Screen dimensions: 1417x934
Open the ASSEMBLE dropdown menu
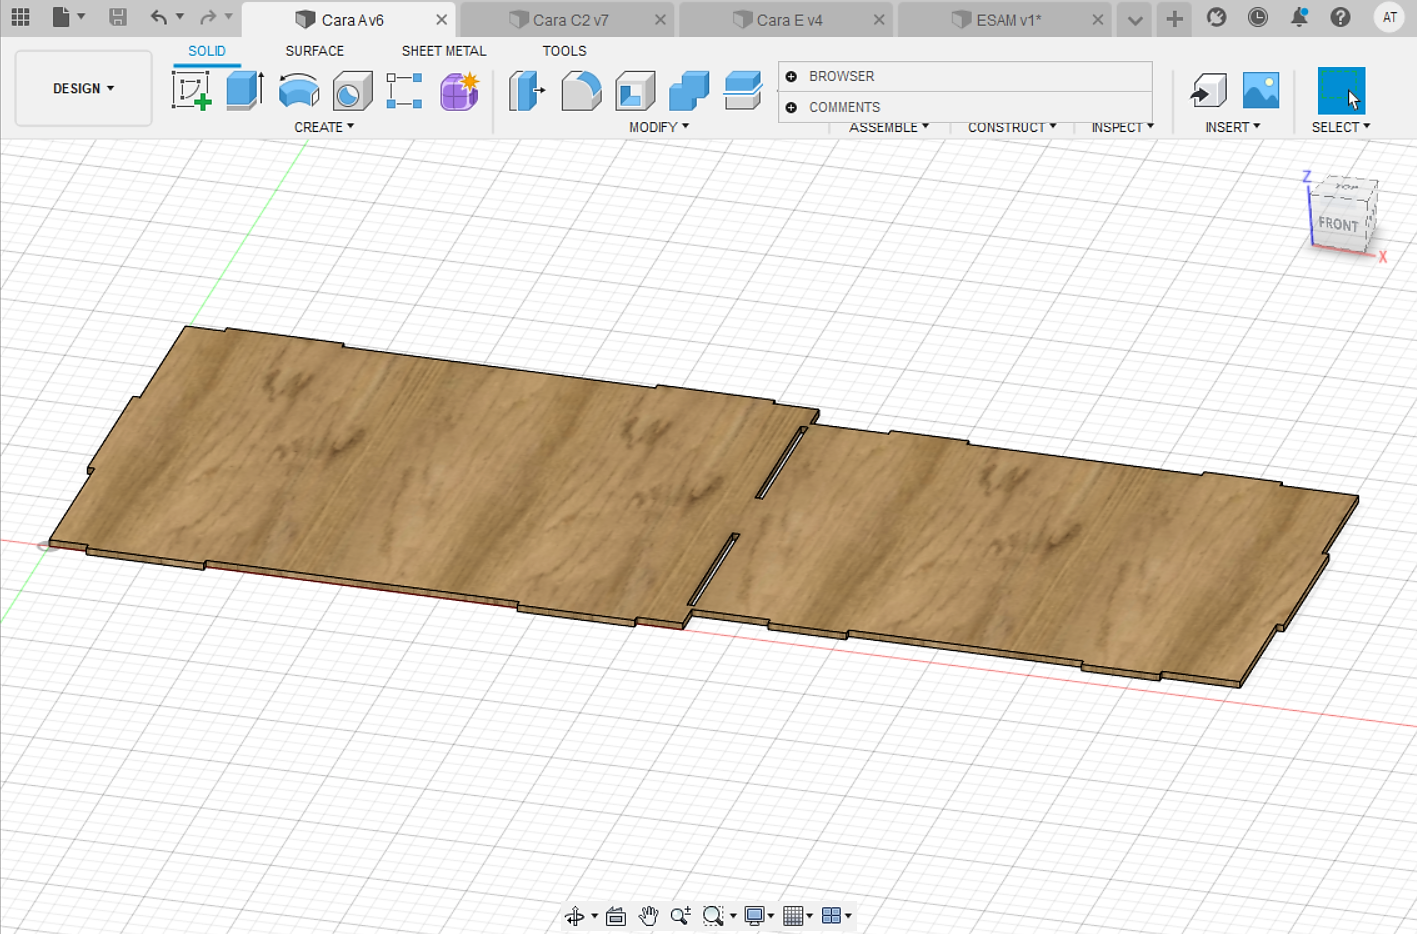click(x=889, y=128)
